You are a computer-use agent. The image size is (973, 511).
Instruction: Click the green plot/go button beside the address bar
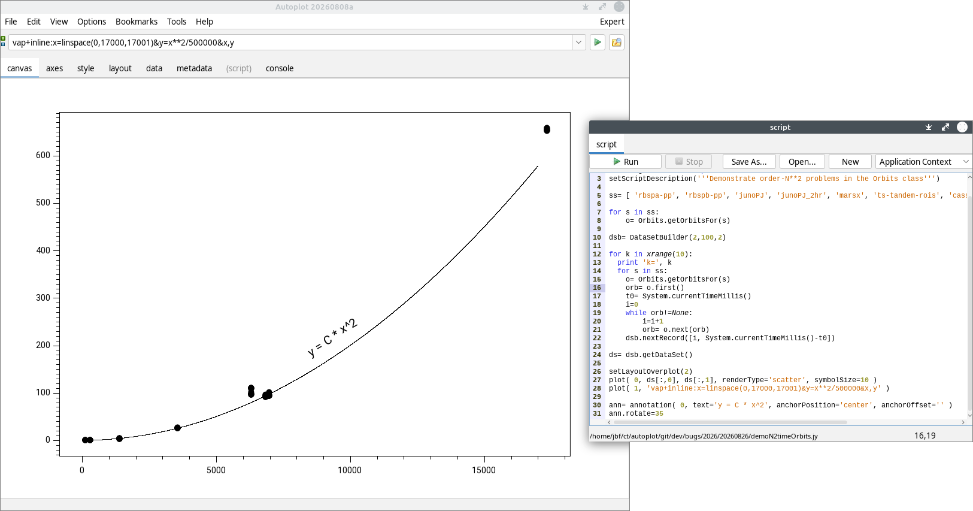(x=597, y=43)
